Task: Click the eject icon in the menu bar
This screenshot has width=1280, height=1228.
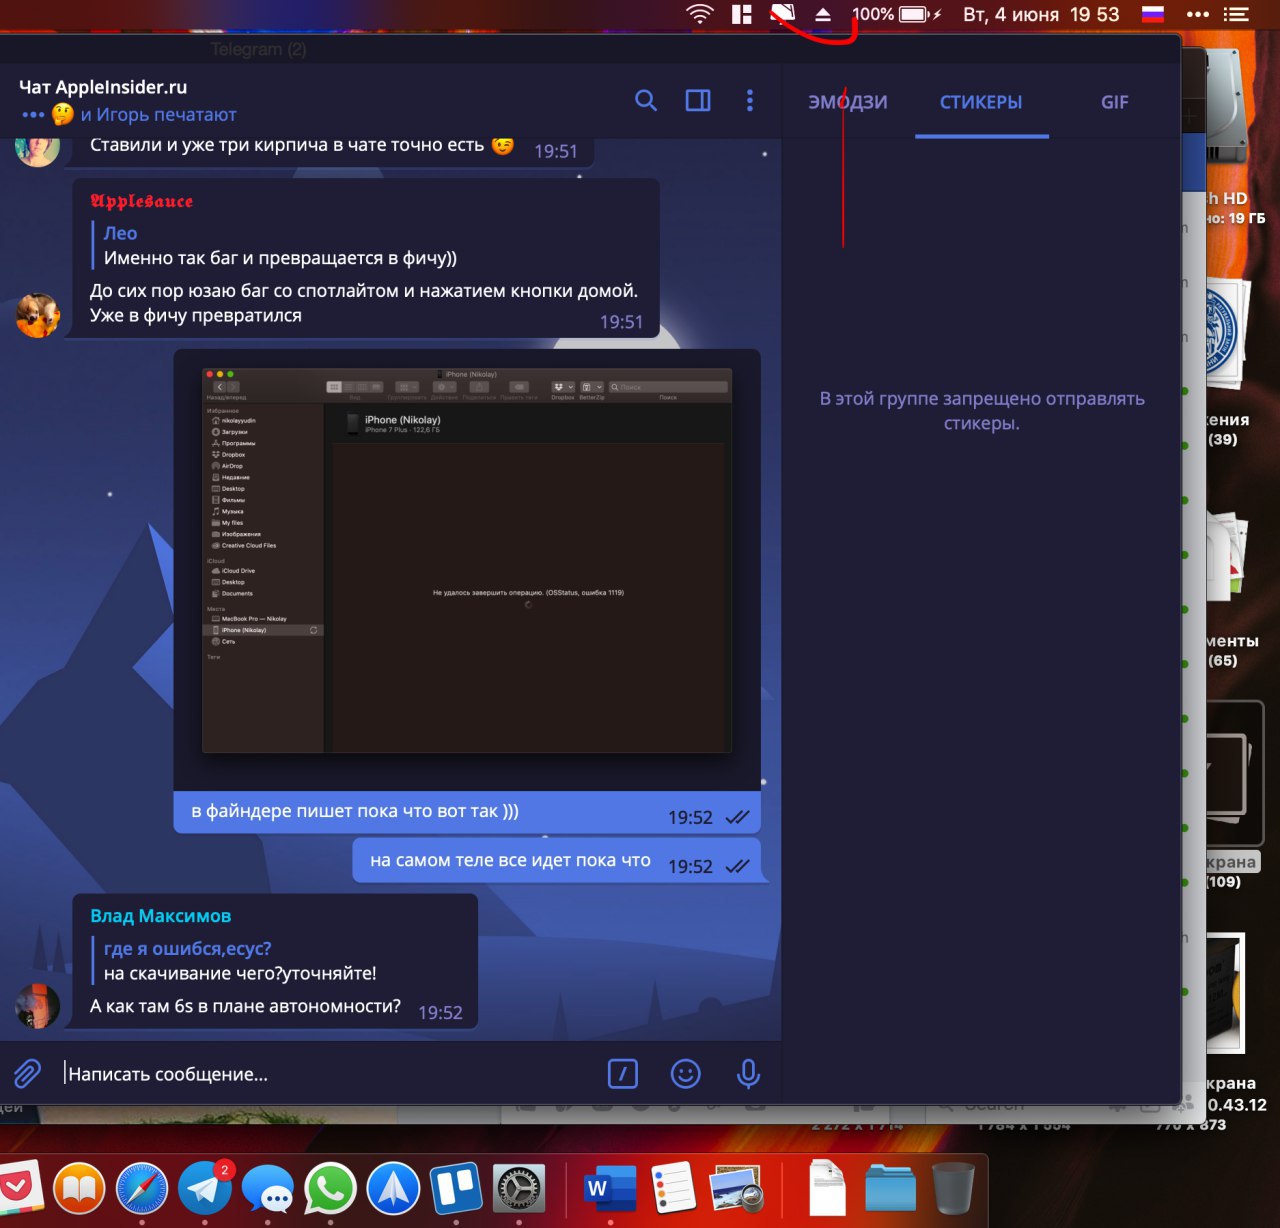Action: tap(823, 14)
